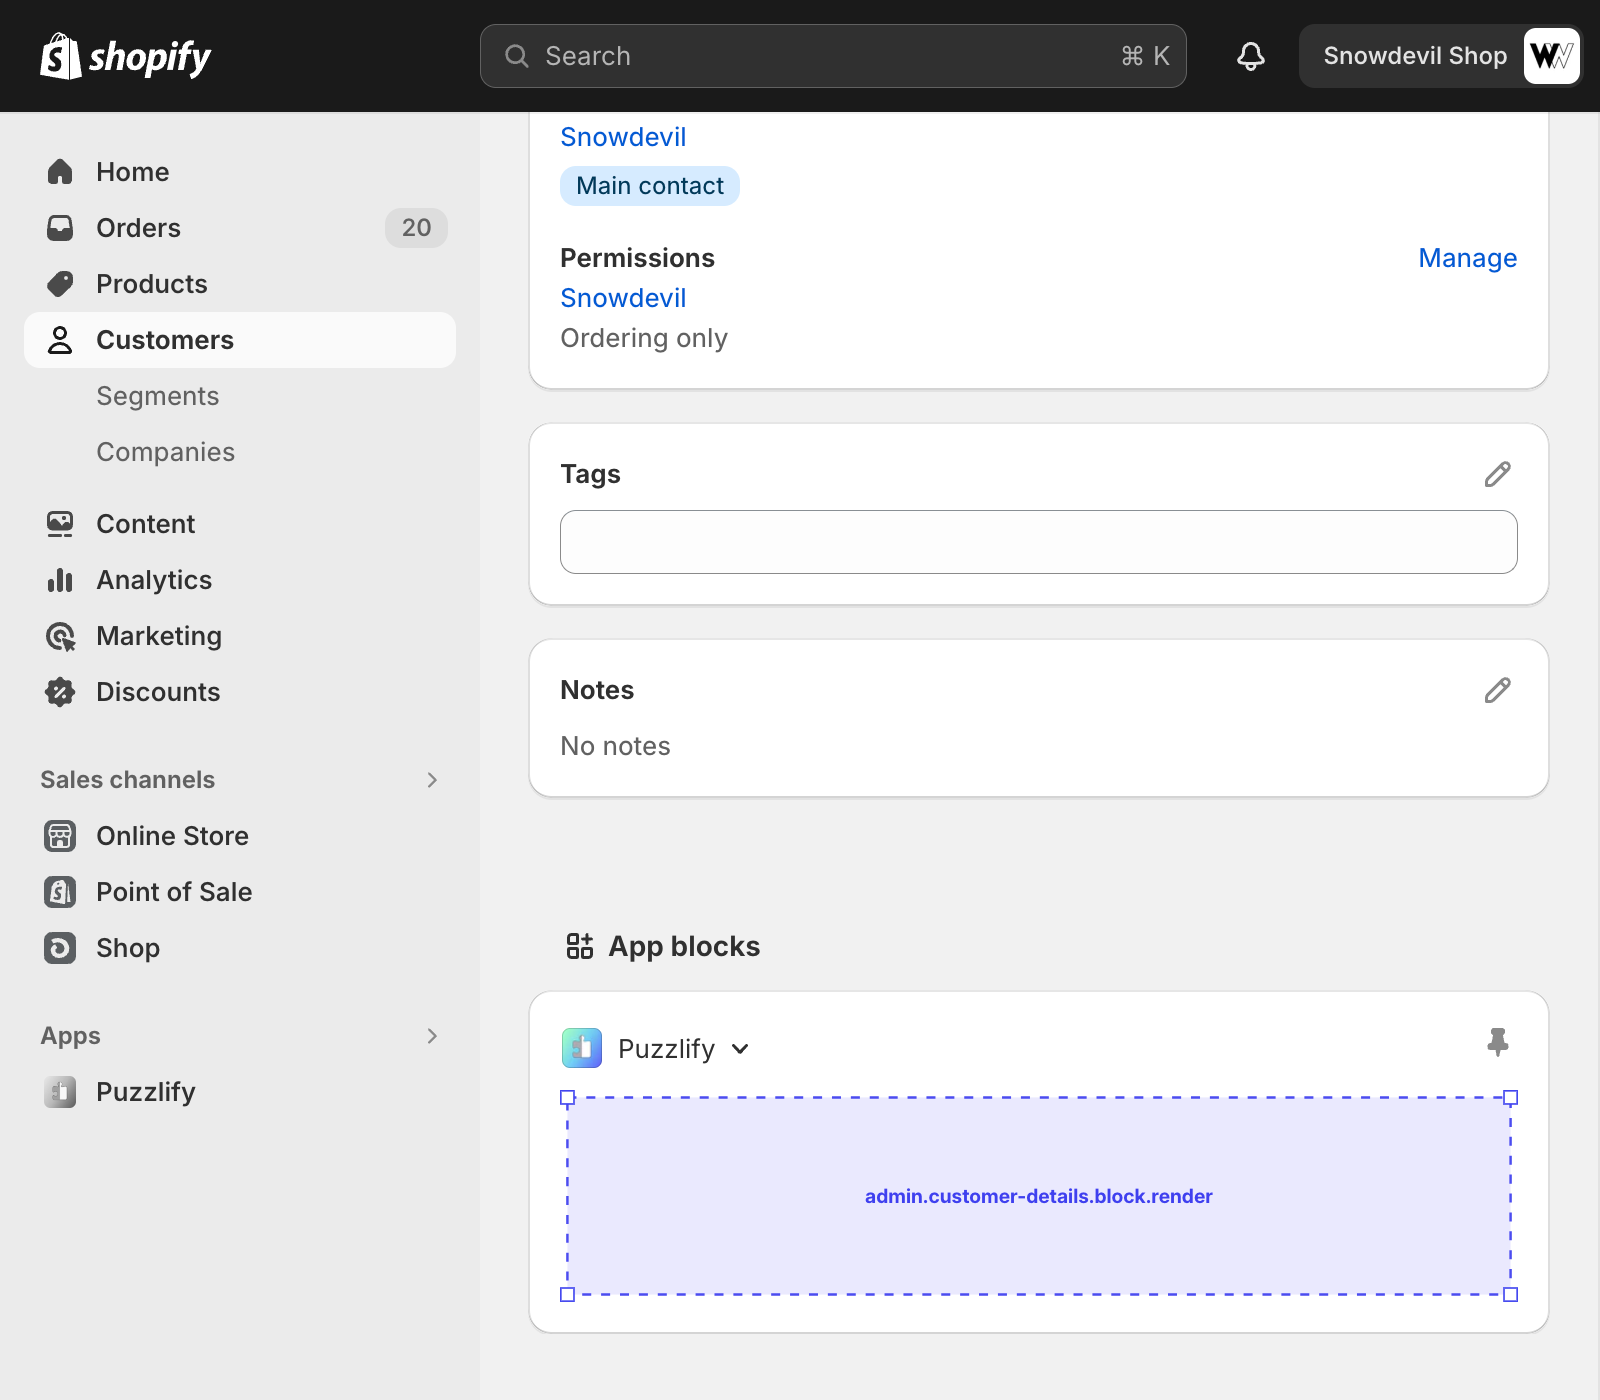The image size is (1600, 1400).
Task: Click the Puzzlify app icon in sidebar
Action: (x=60, y=1092)
